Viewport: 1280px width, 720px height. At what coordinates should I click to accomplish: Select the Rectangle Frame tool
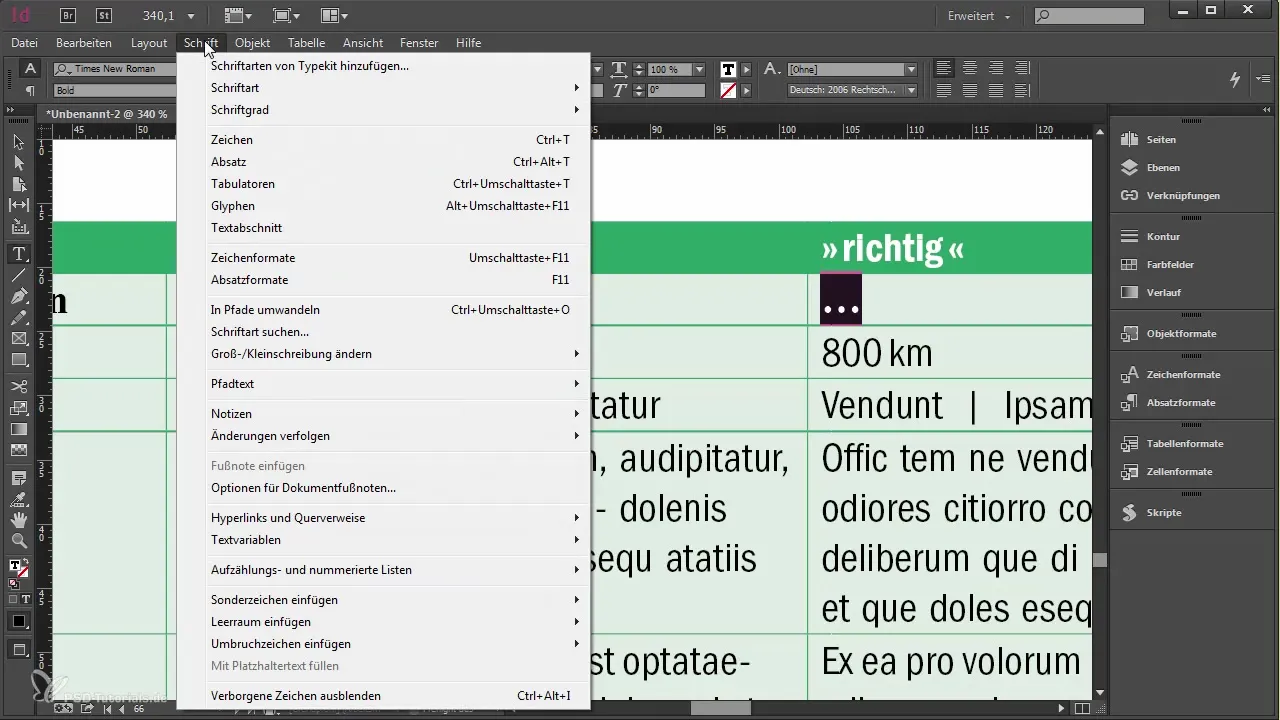[19, 339]
